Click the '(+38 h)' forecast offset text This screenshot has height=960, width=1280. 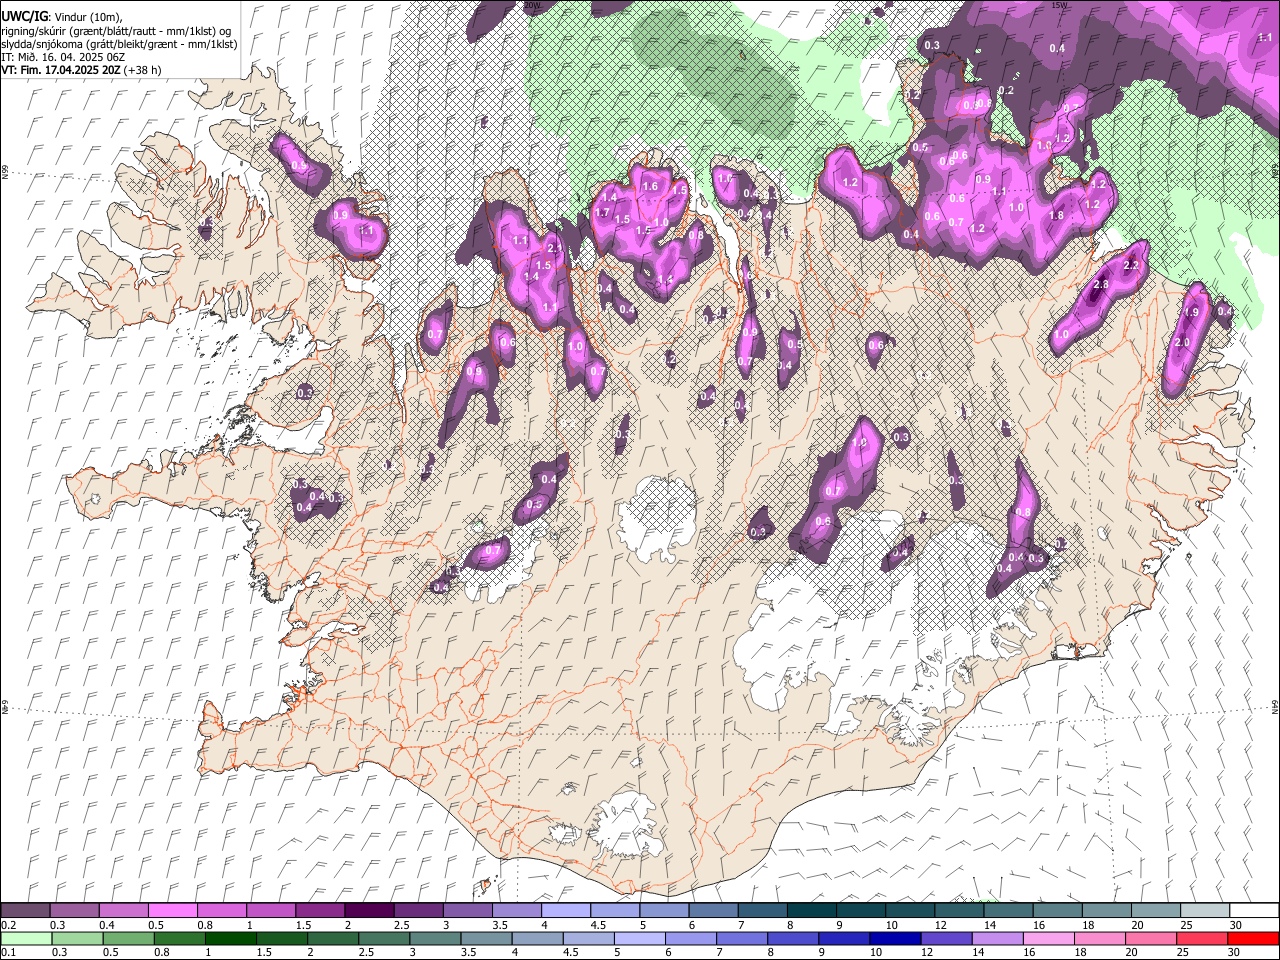(x=141, y=70)
